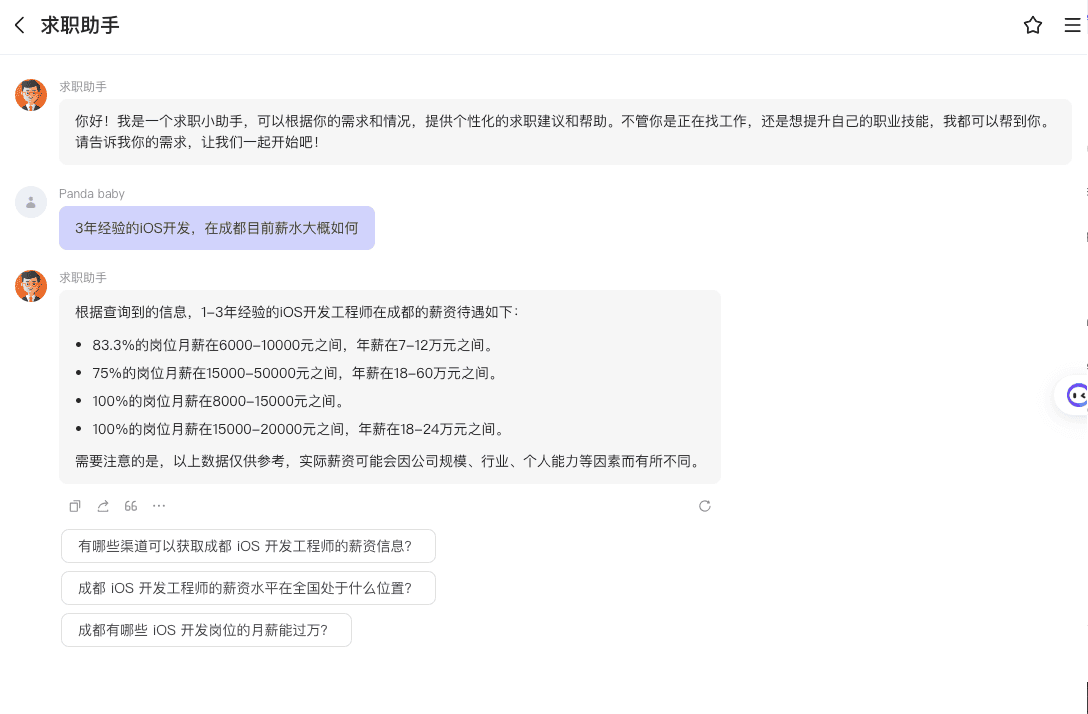Image resolution: width=1088 pixels, height=714 pixels.
Task: Regenerate the answer with the refresh icon
Action: 705,506
